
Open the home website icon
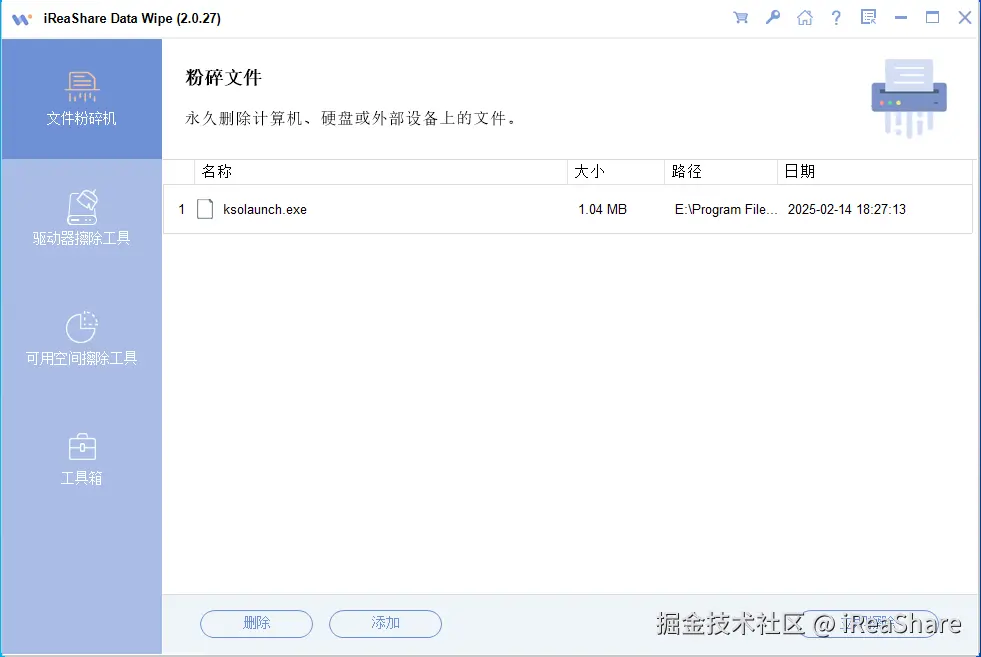805,17
